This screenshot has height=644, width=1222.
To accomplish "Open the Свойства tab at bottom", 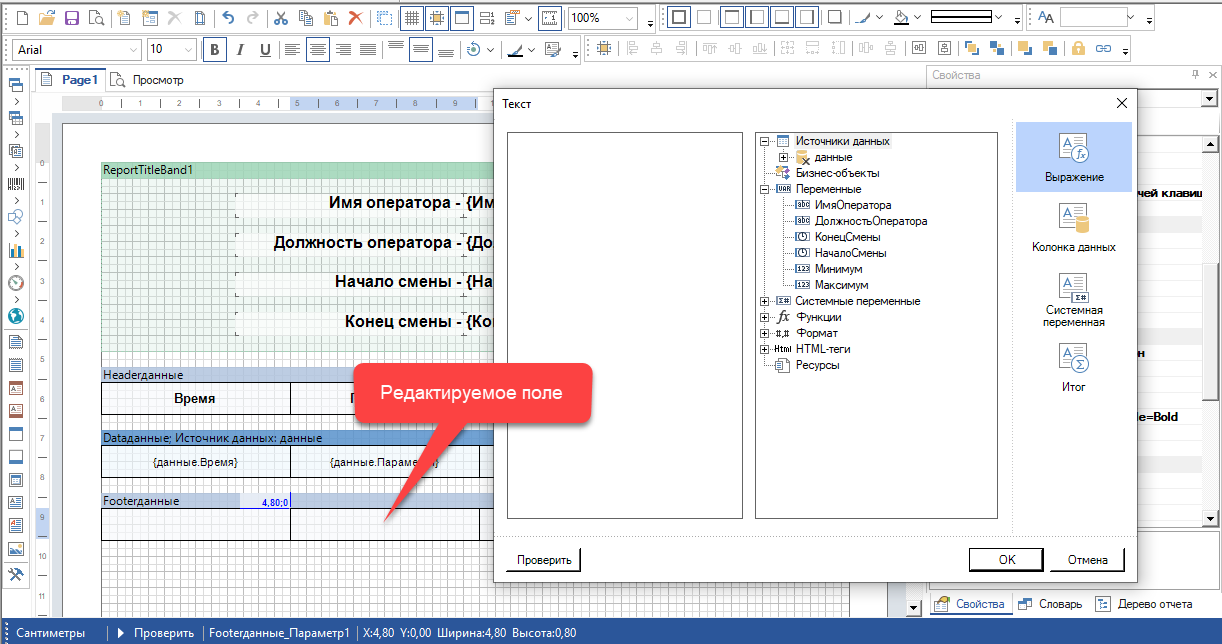I will [969, 604].
